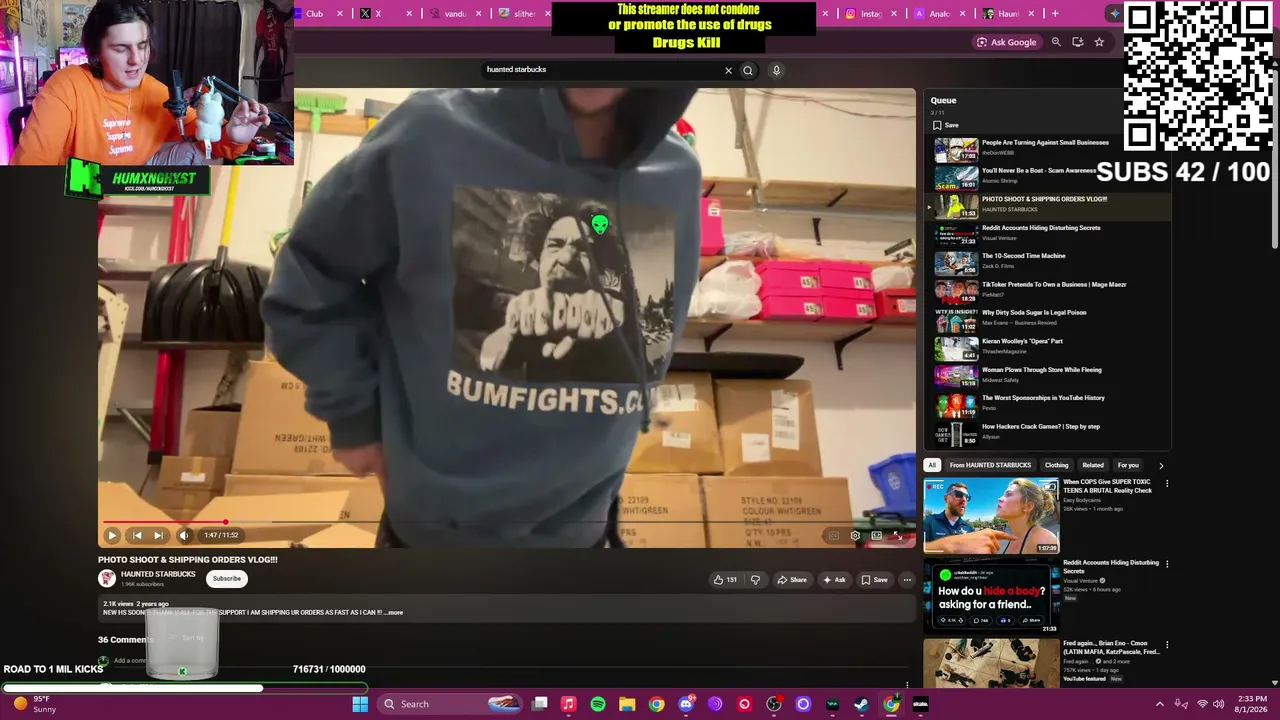Click the Windows taskbar Search box
The width and height of the screenshot is (1280, 720).
coord(450,704)
